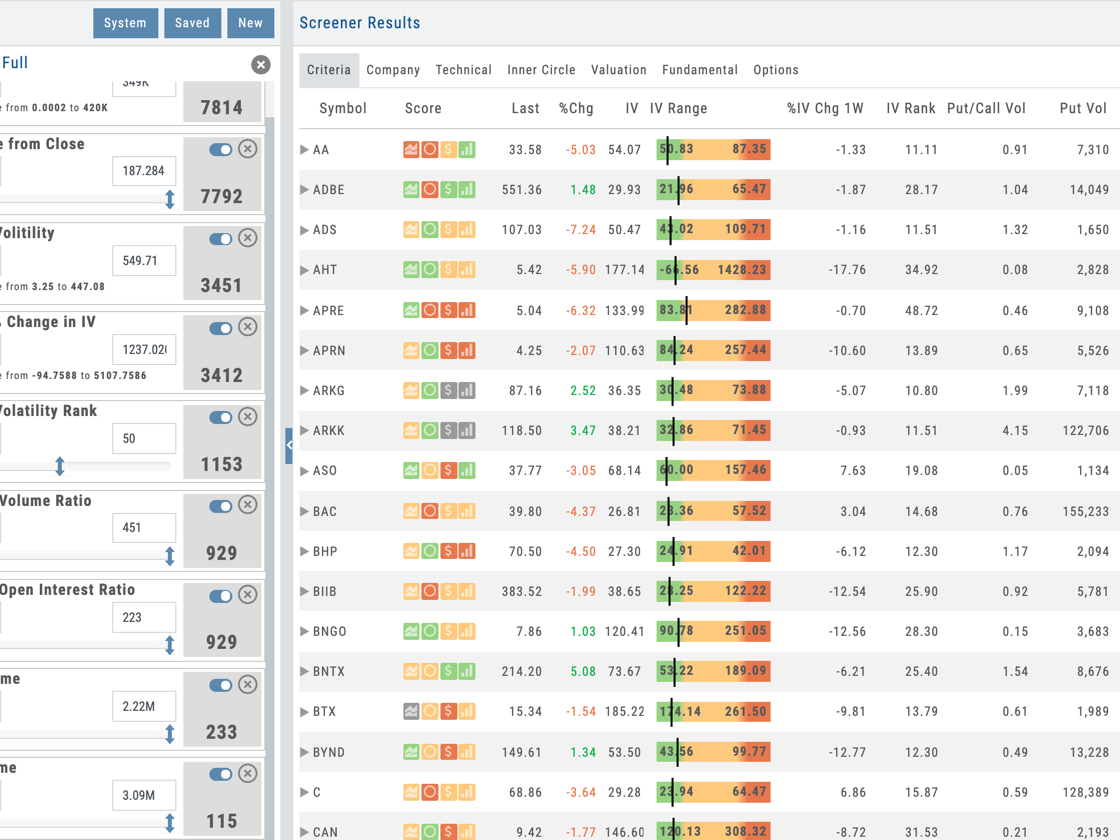Image resolution: width=1120 pixels, height=840 pixels.
Task: Remove the filter showing 233 results
Action: coord(248,684)
